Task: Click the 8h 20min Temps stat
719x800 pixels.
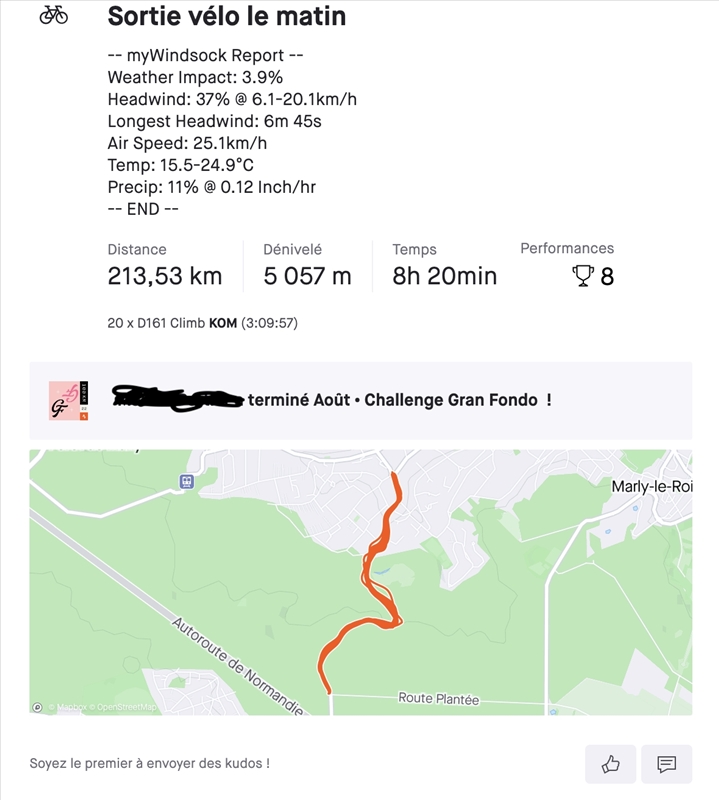Action: 444,276
